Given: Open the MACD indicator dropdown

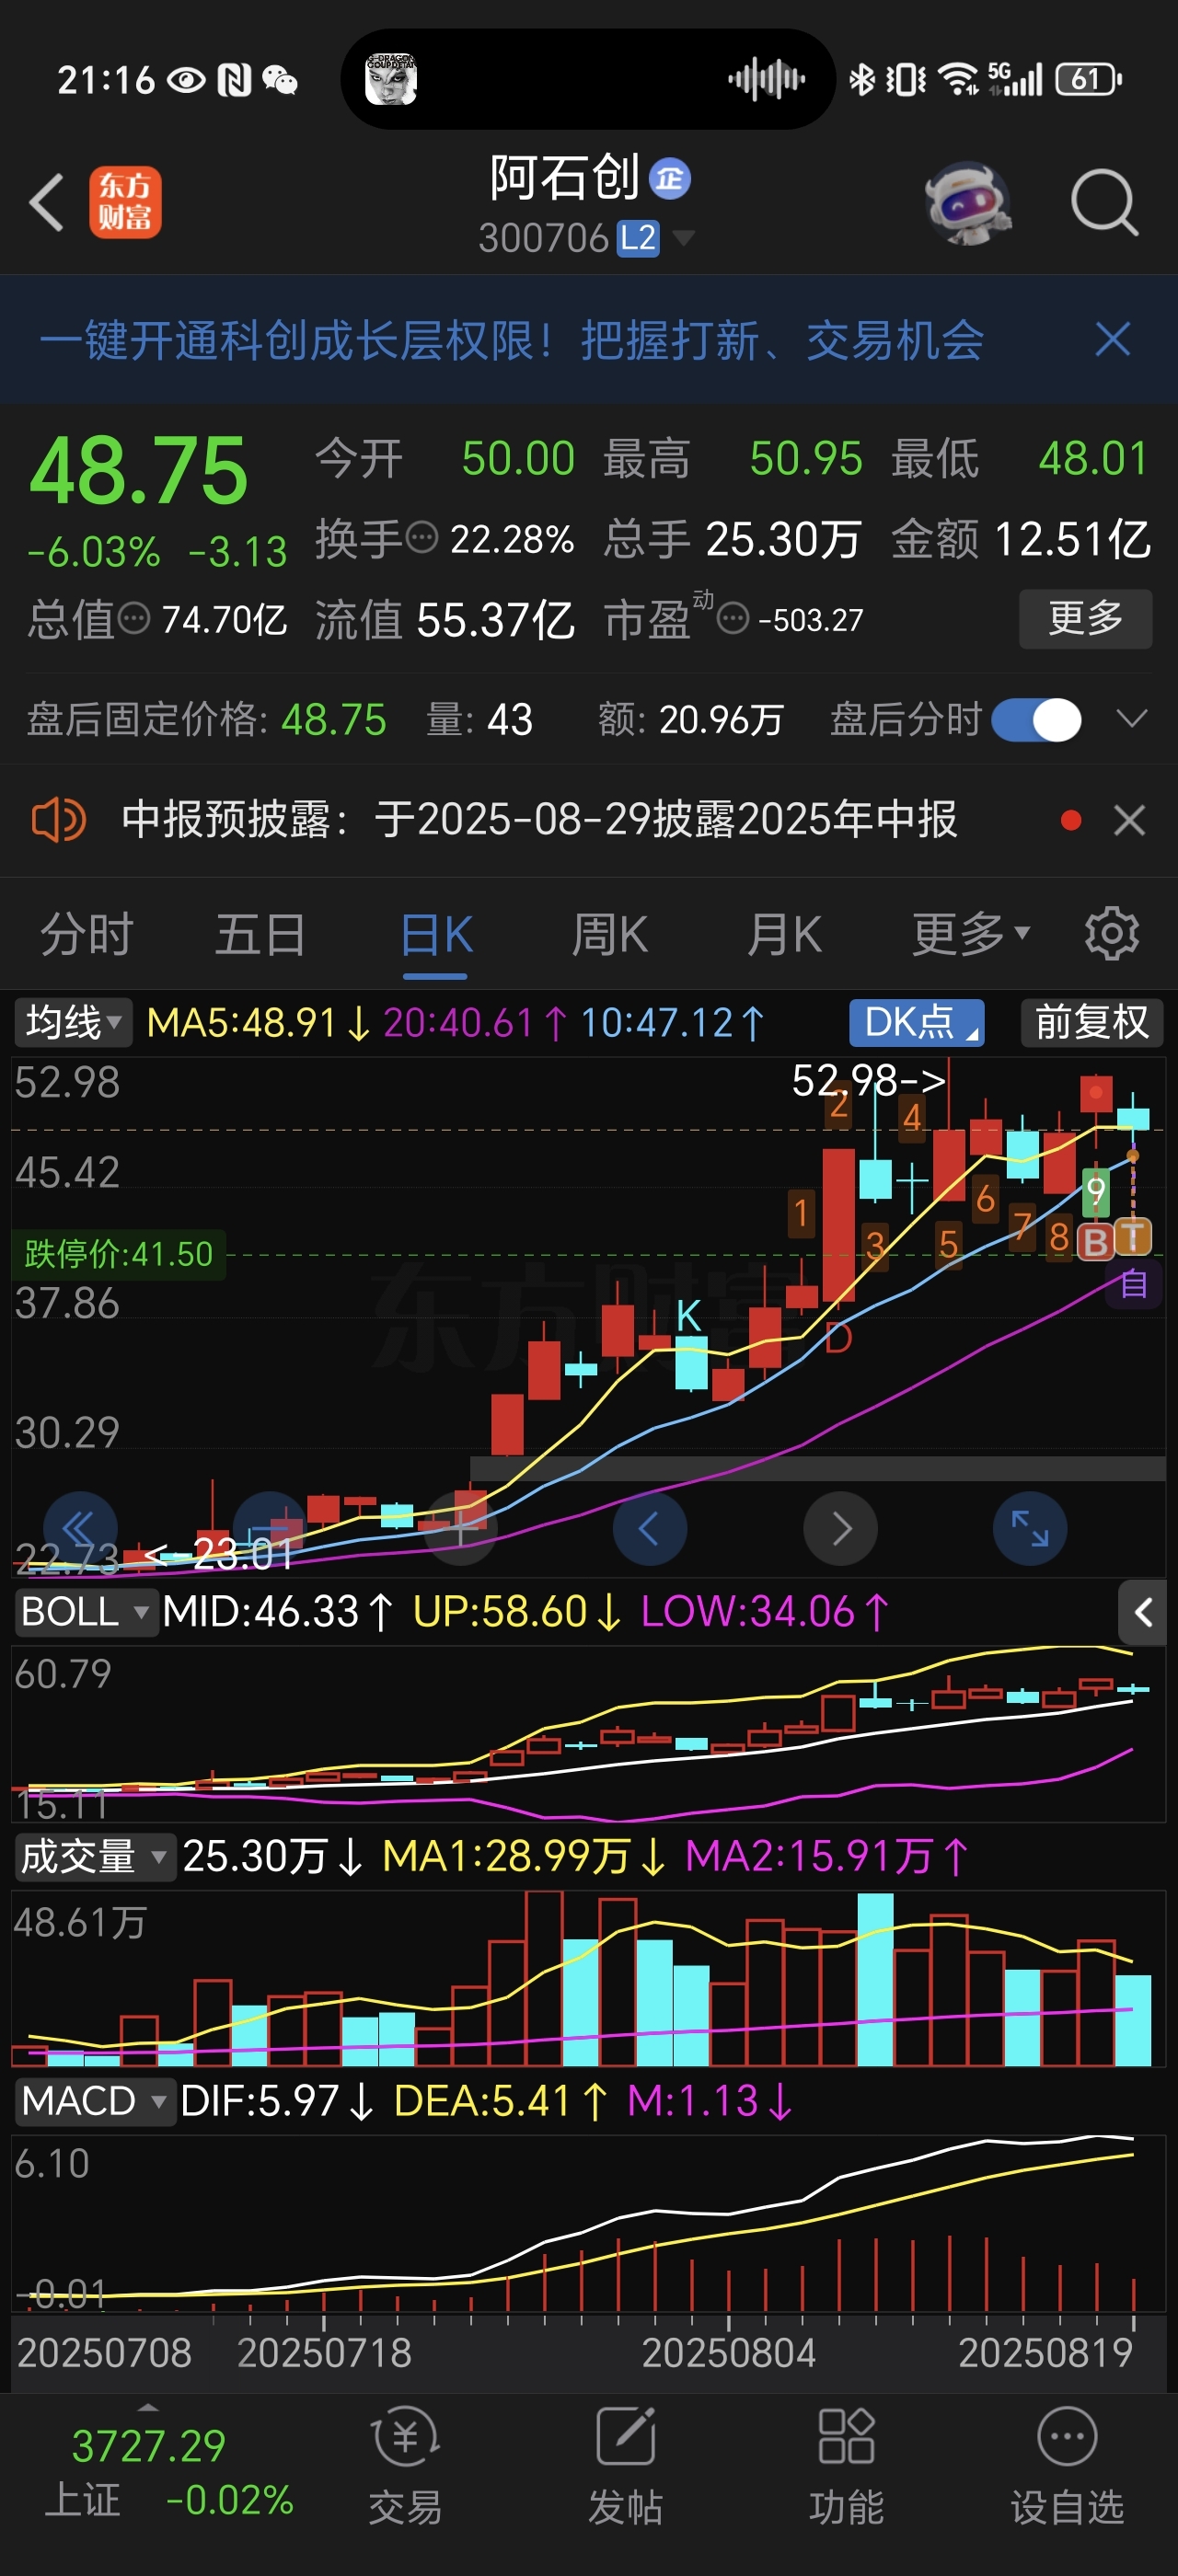Looking at the screenshot, I should click(94, 2100).
